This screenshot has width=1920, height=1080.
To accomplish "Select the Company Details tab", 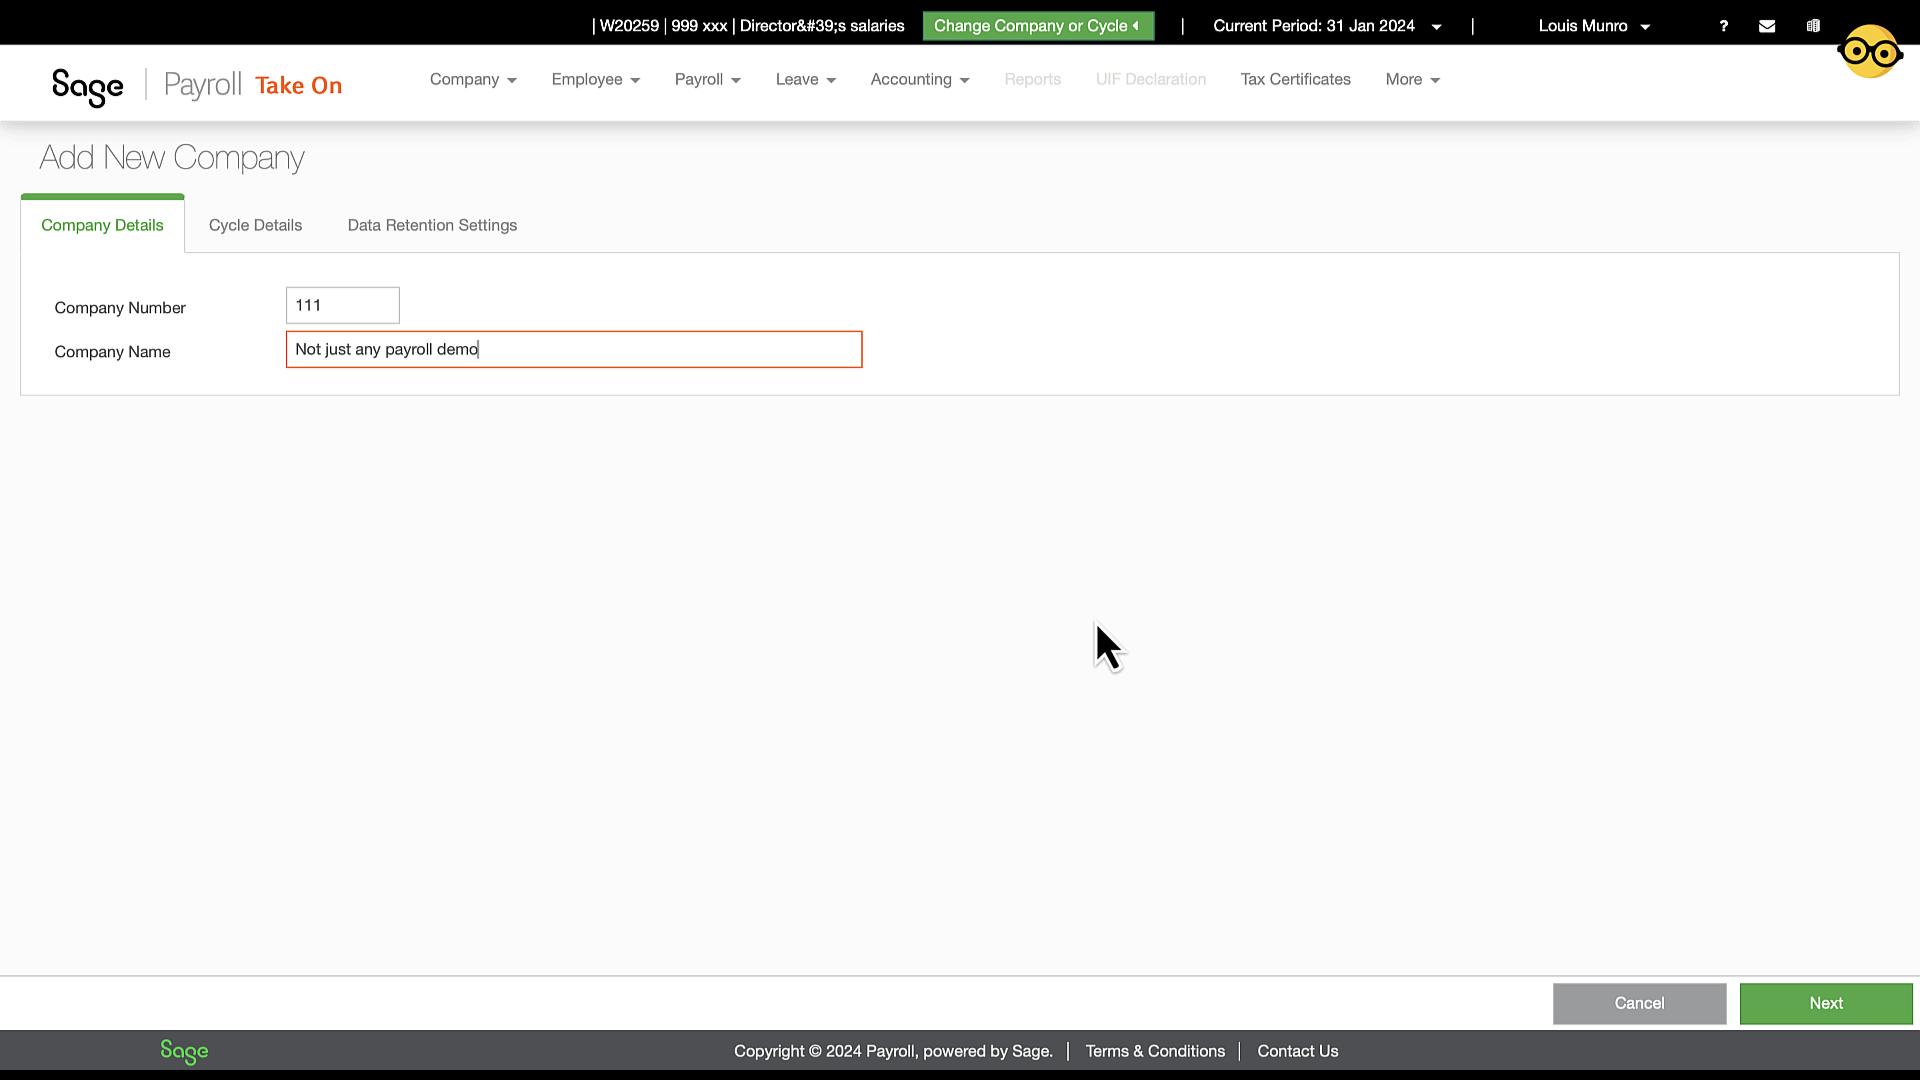I will click(x=102, y=225).
